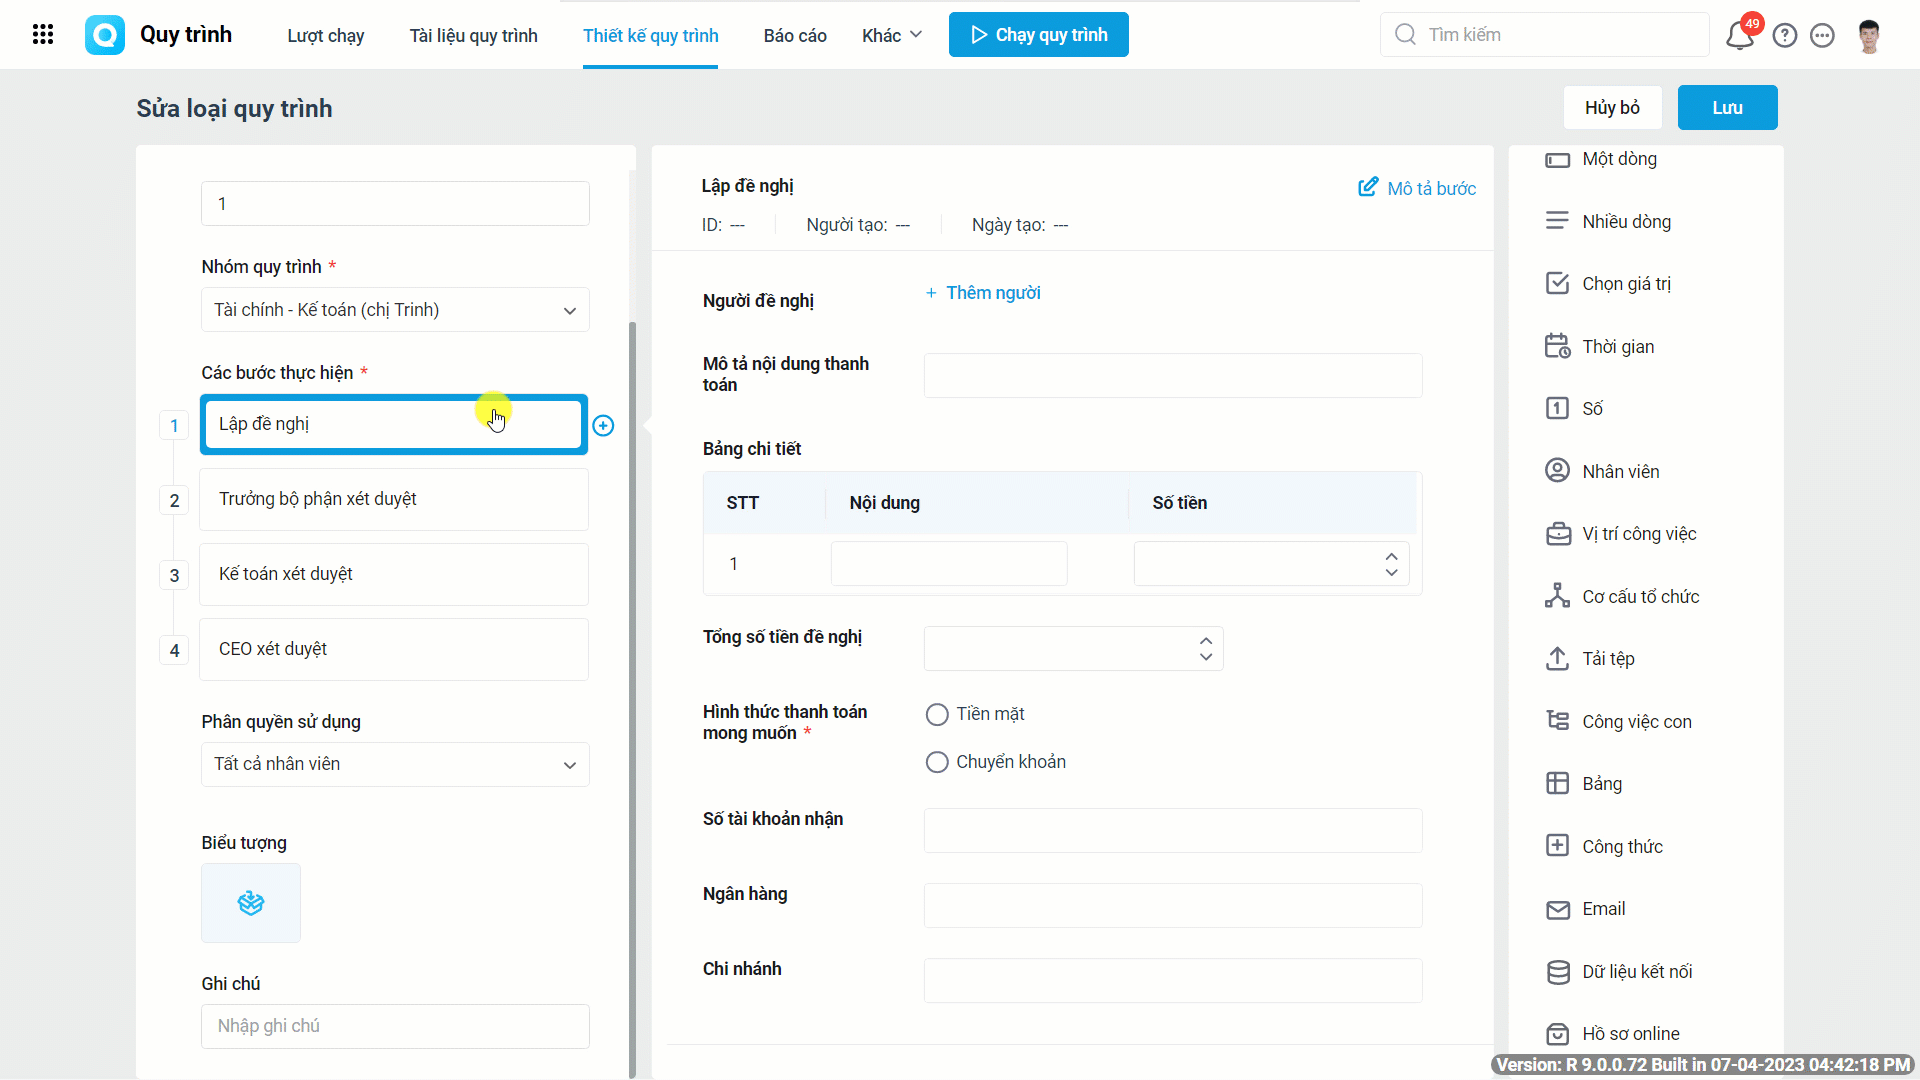Image resolution: width=1920 pixels, height=1080 pixels.
Task: Click the left panel vertical scrollbar
Action: (632, 698)
